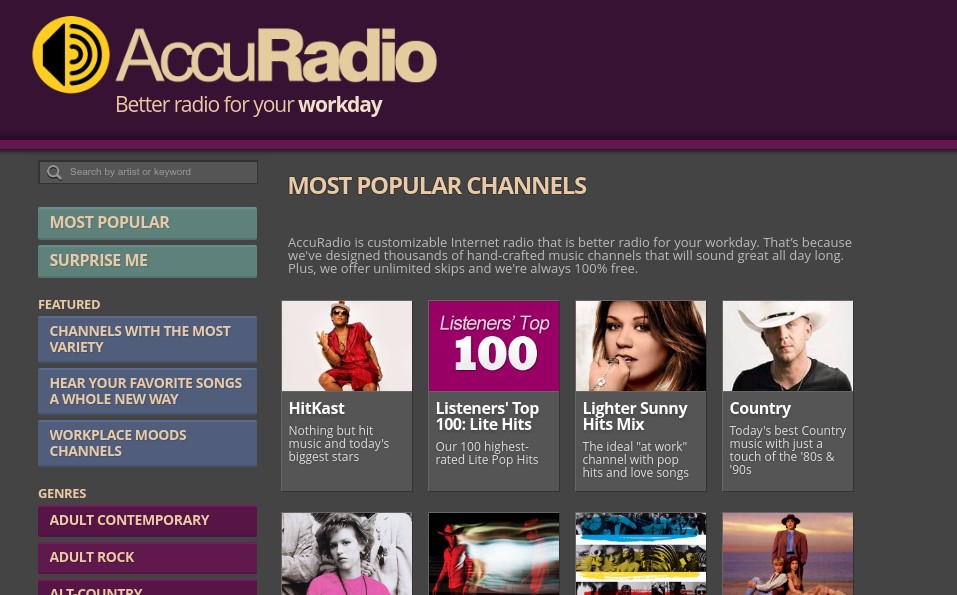Click 'Today's best Country music' description

pos(788,450)
